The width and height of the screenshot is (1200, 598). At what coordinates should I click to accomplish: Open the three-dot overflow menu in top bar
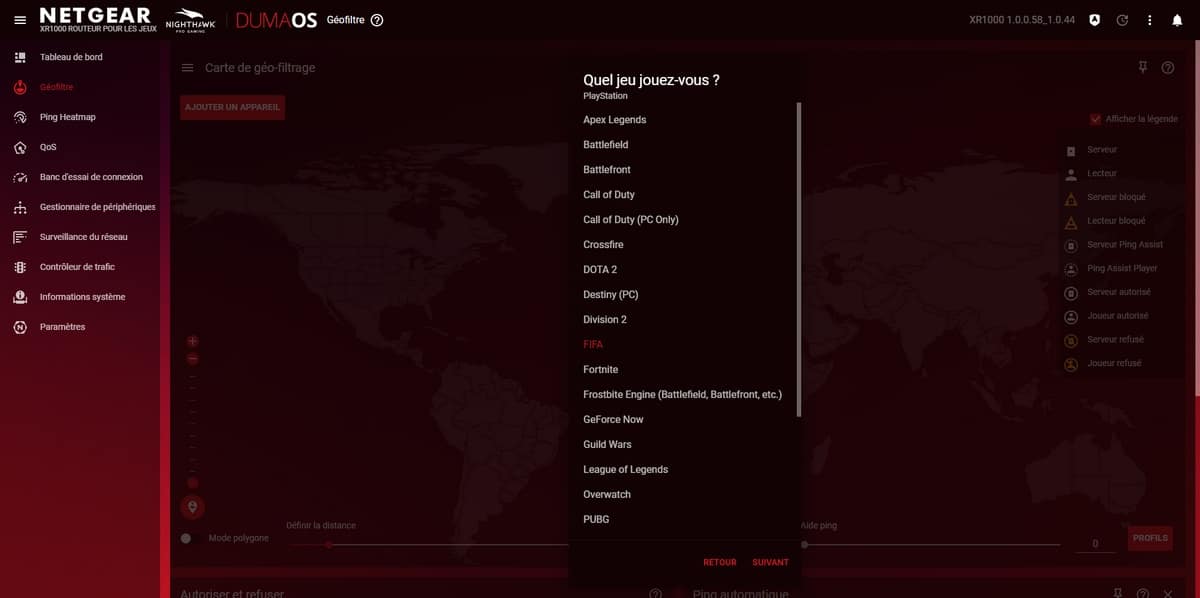(1150, 20)
